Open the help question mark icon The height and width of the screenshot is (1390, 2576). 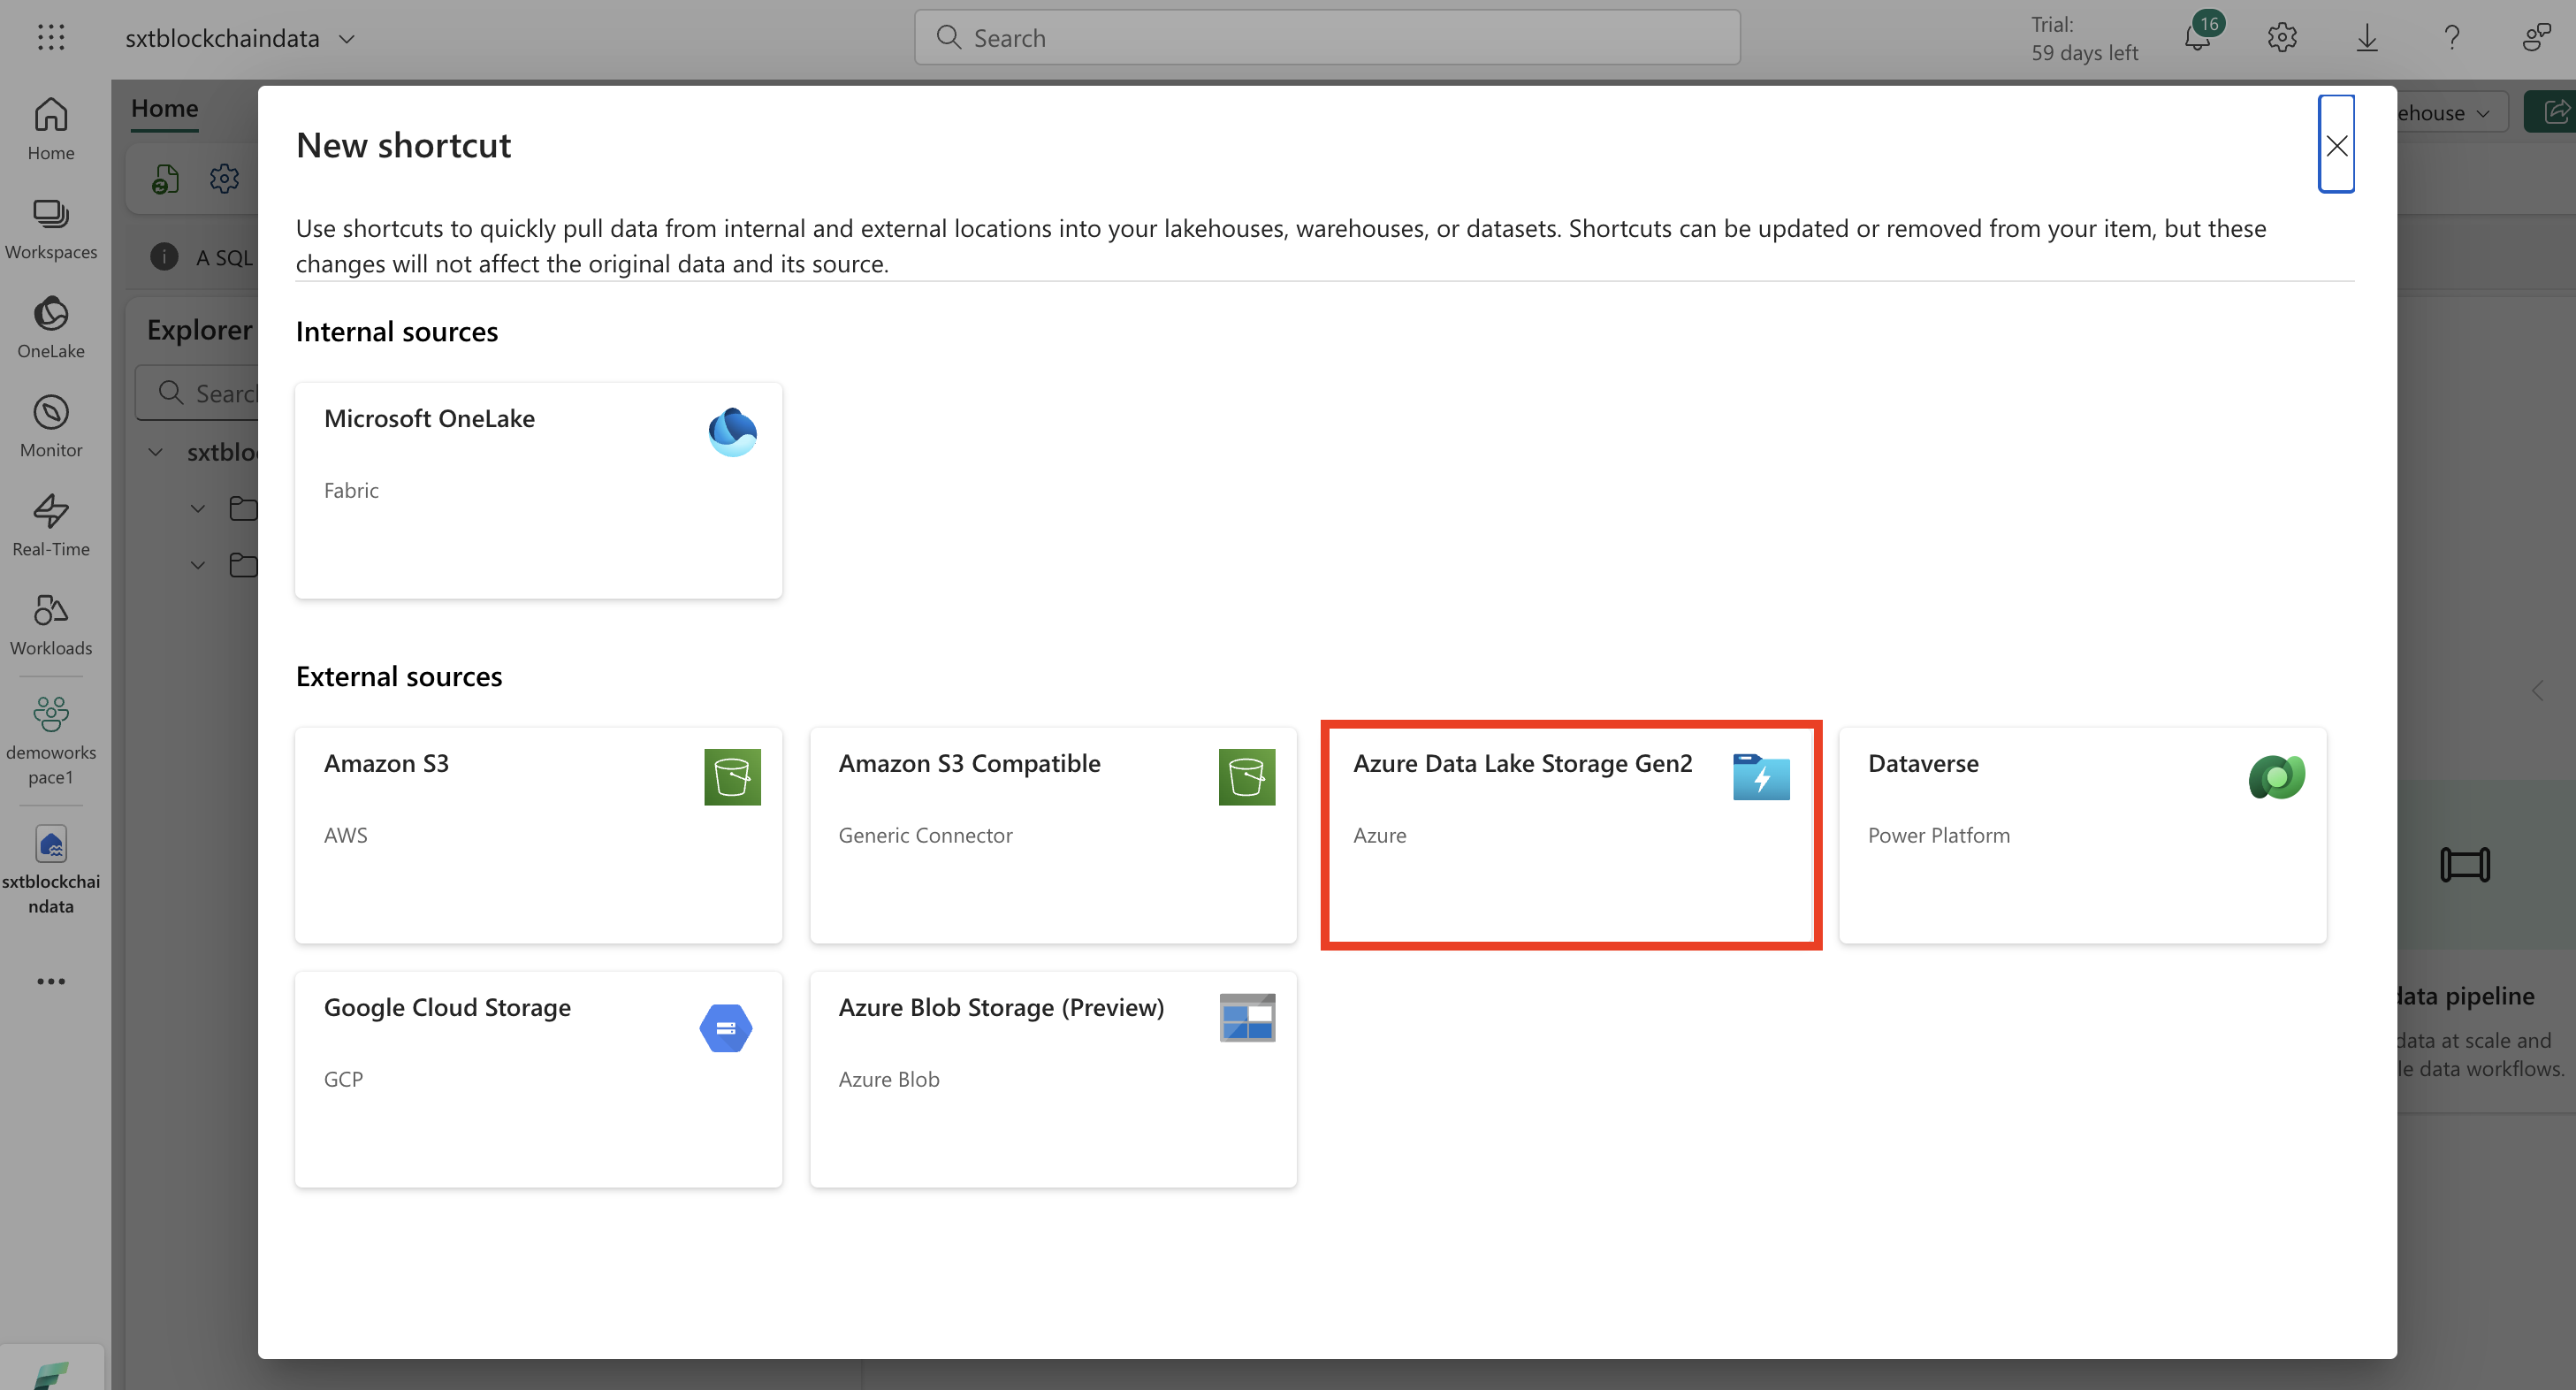2451,38
